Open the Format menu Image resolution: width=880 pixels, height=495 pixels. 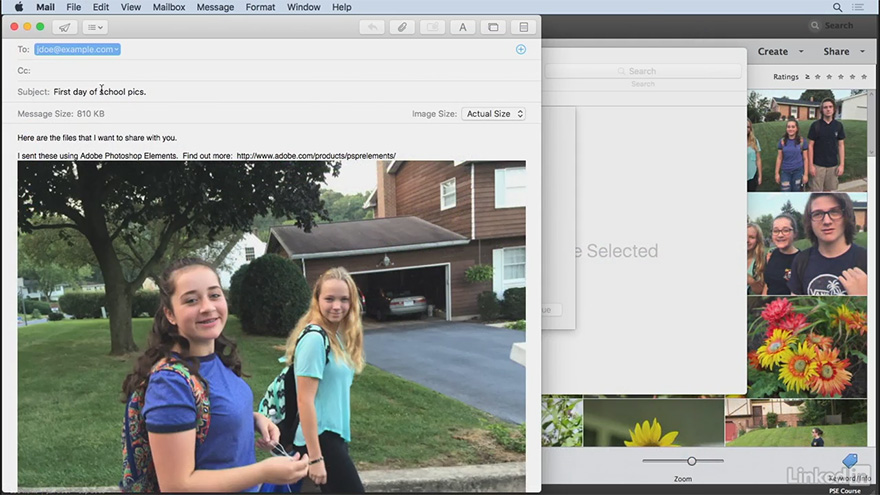point(260,7)
